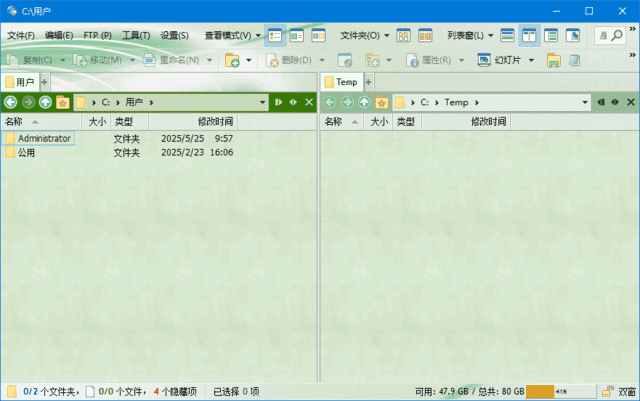Open the 文件(F) menu
Viewport: 640px width, 401px height.
(21, 36)
